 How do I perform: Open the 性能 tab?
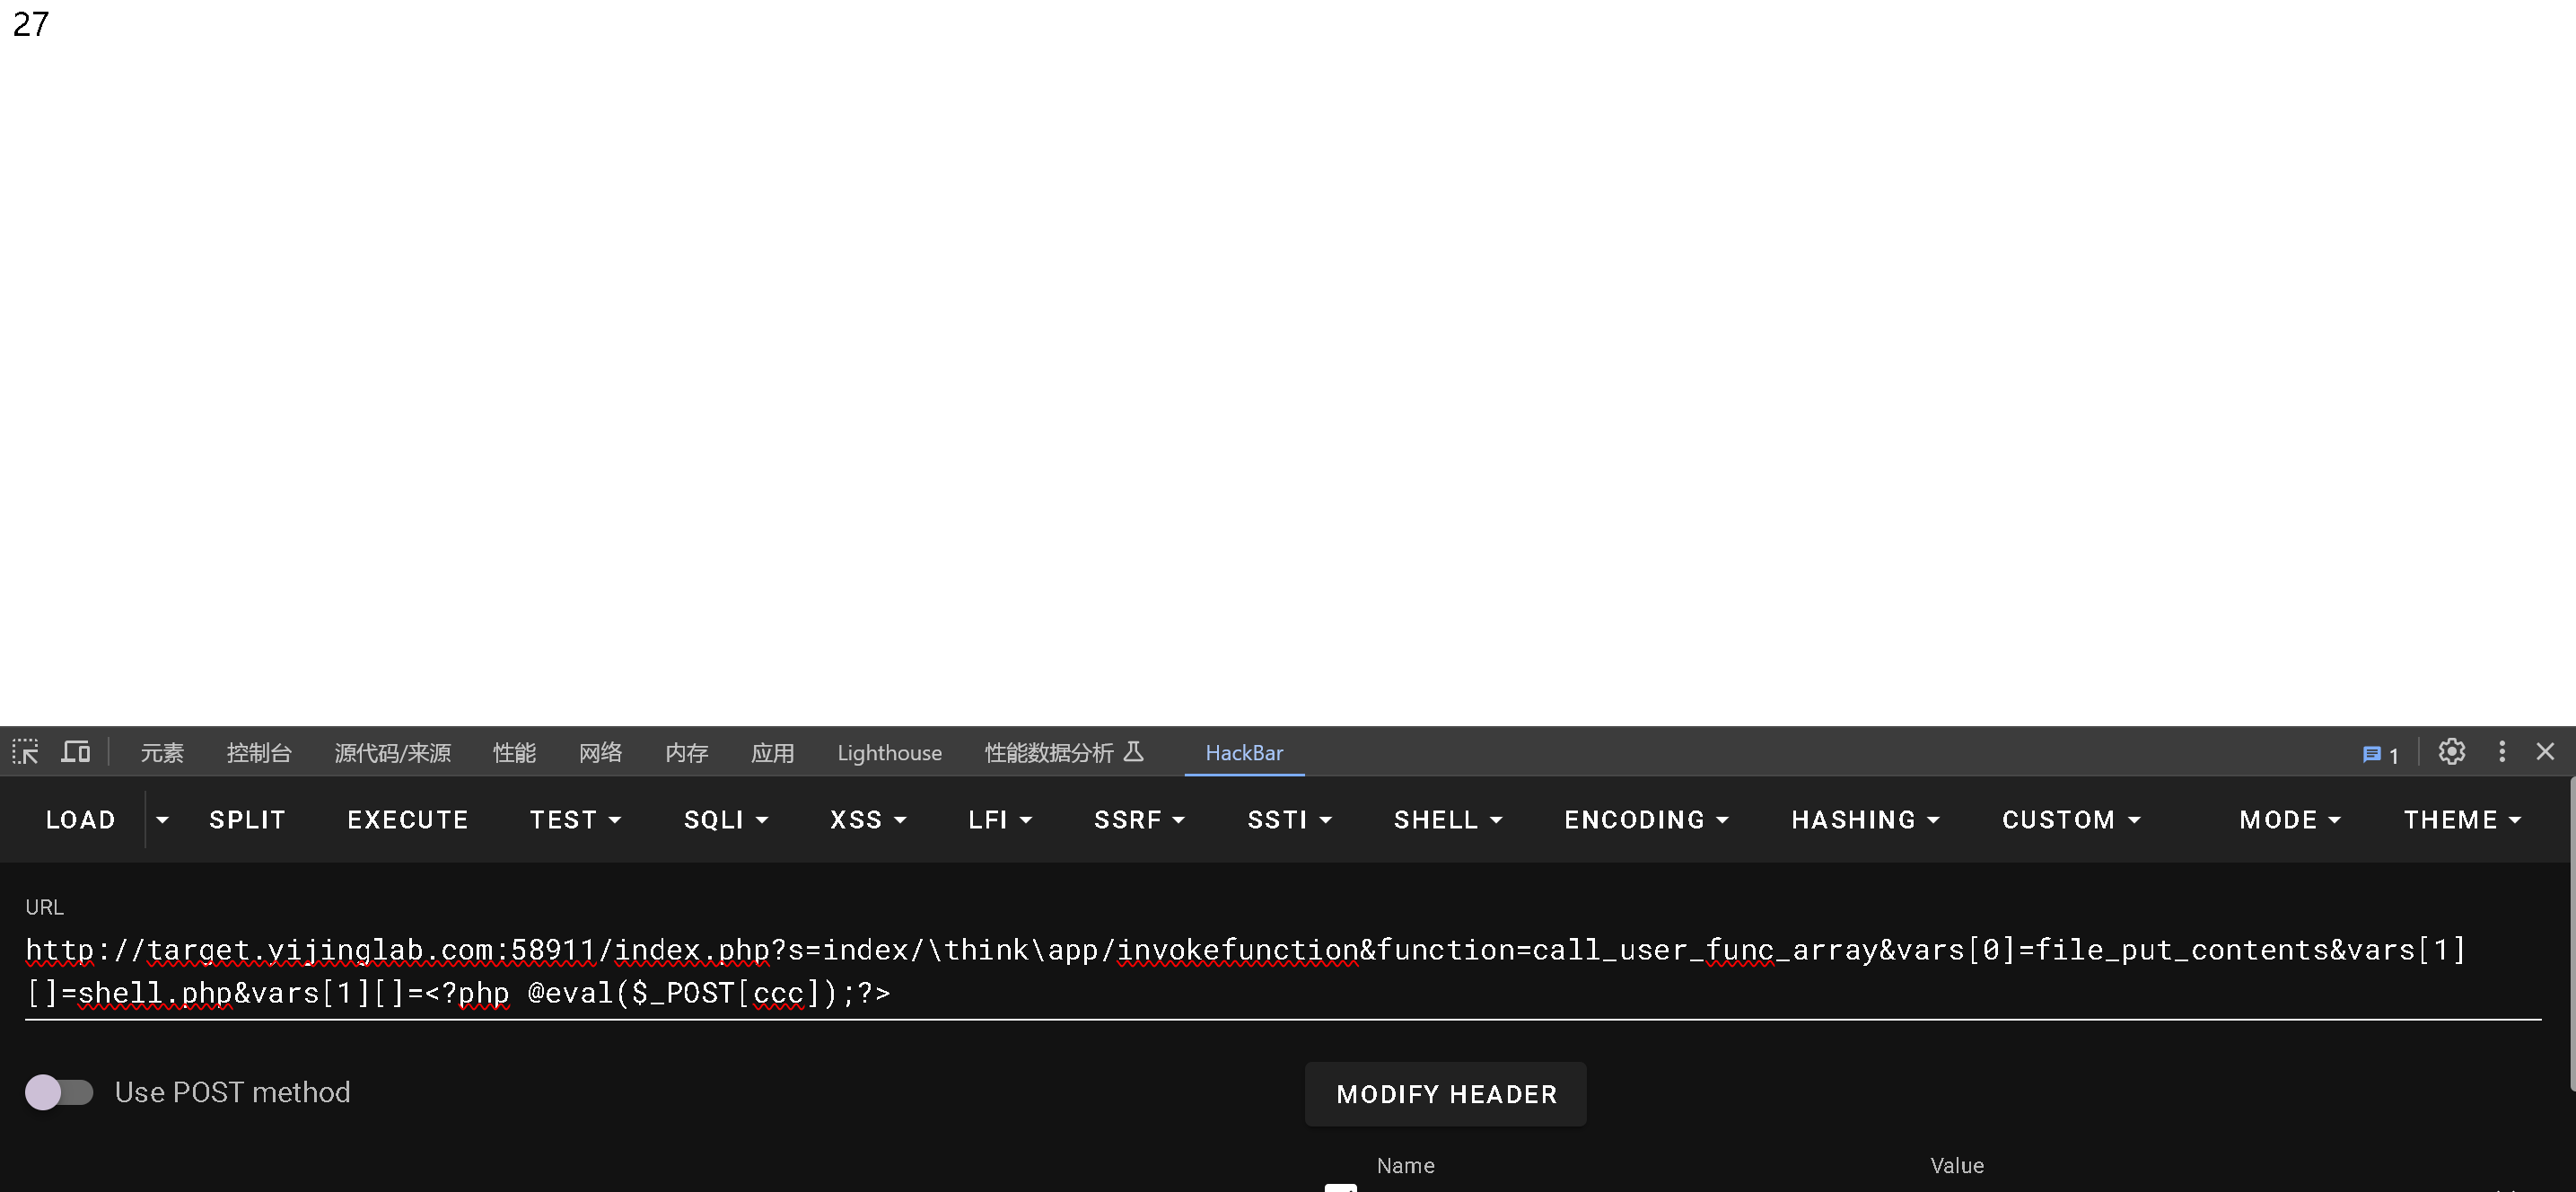tap(514, 753)
